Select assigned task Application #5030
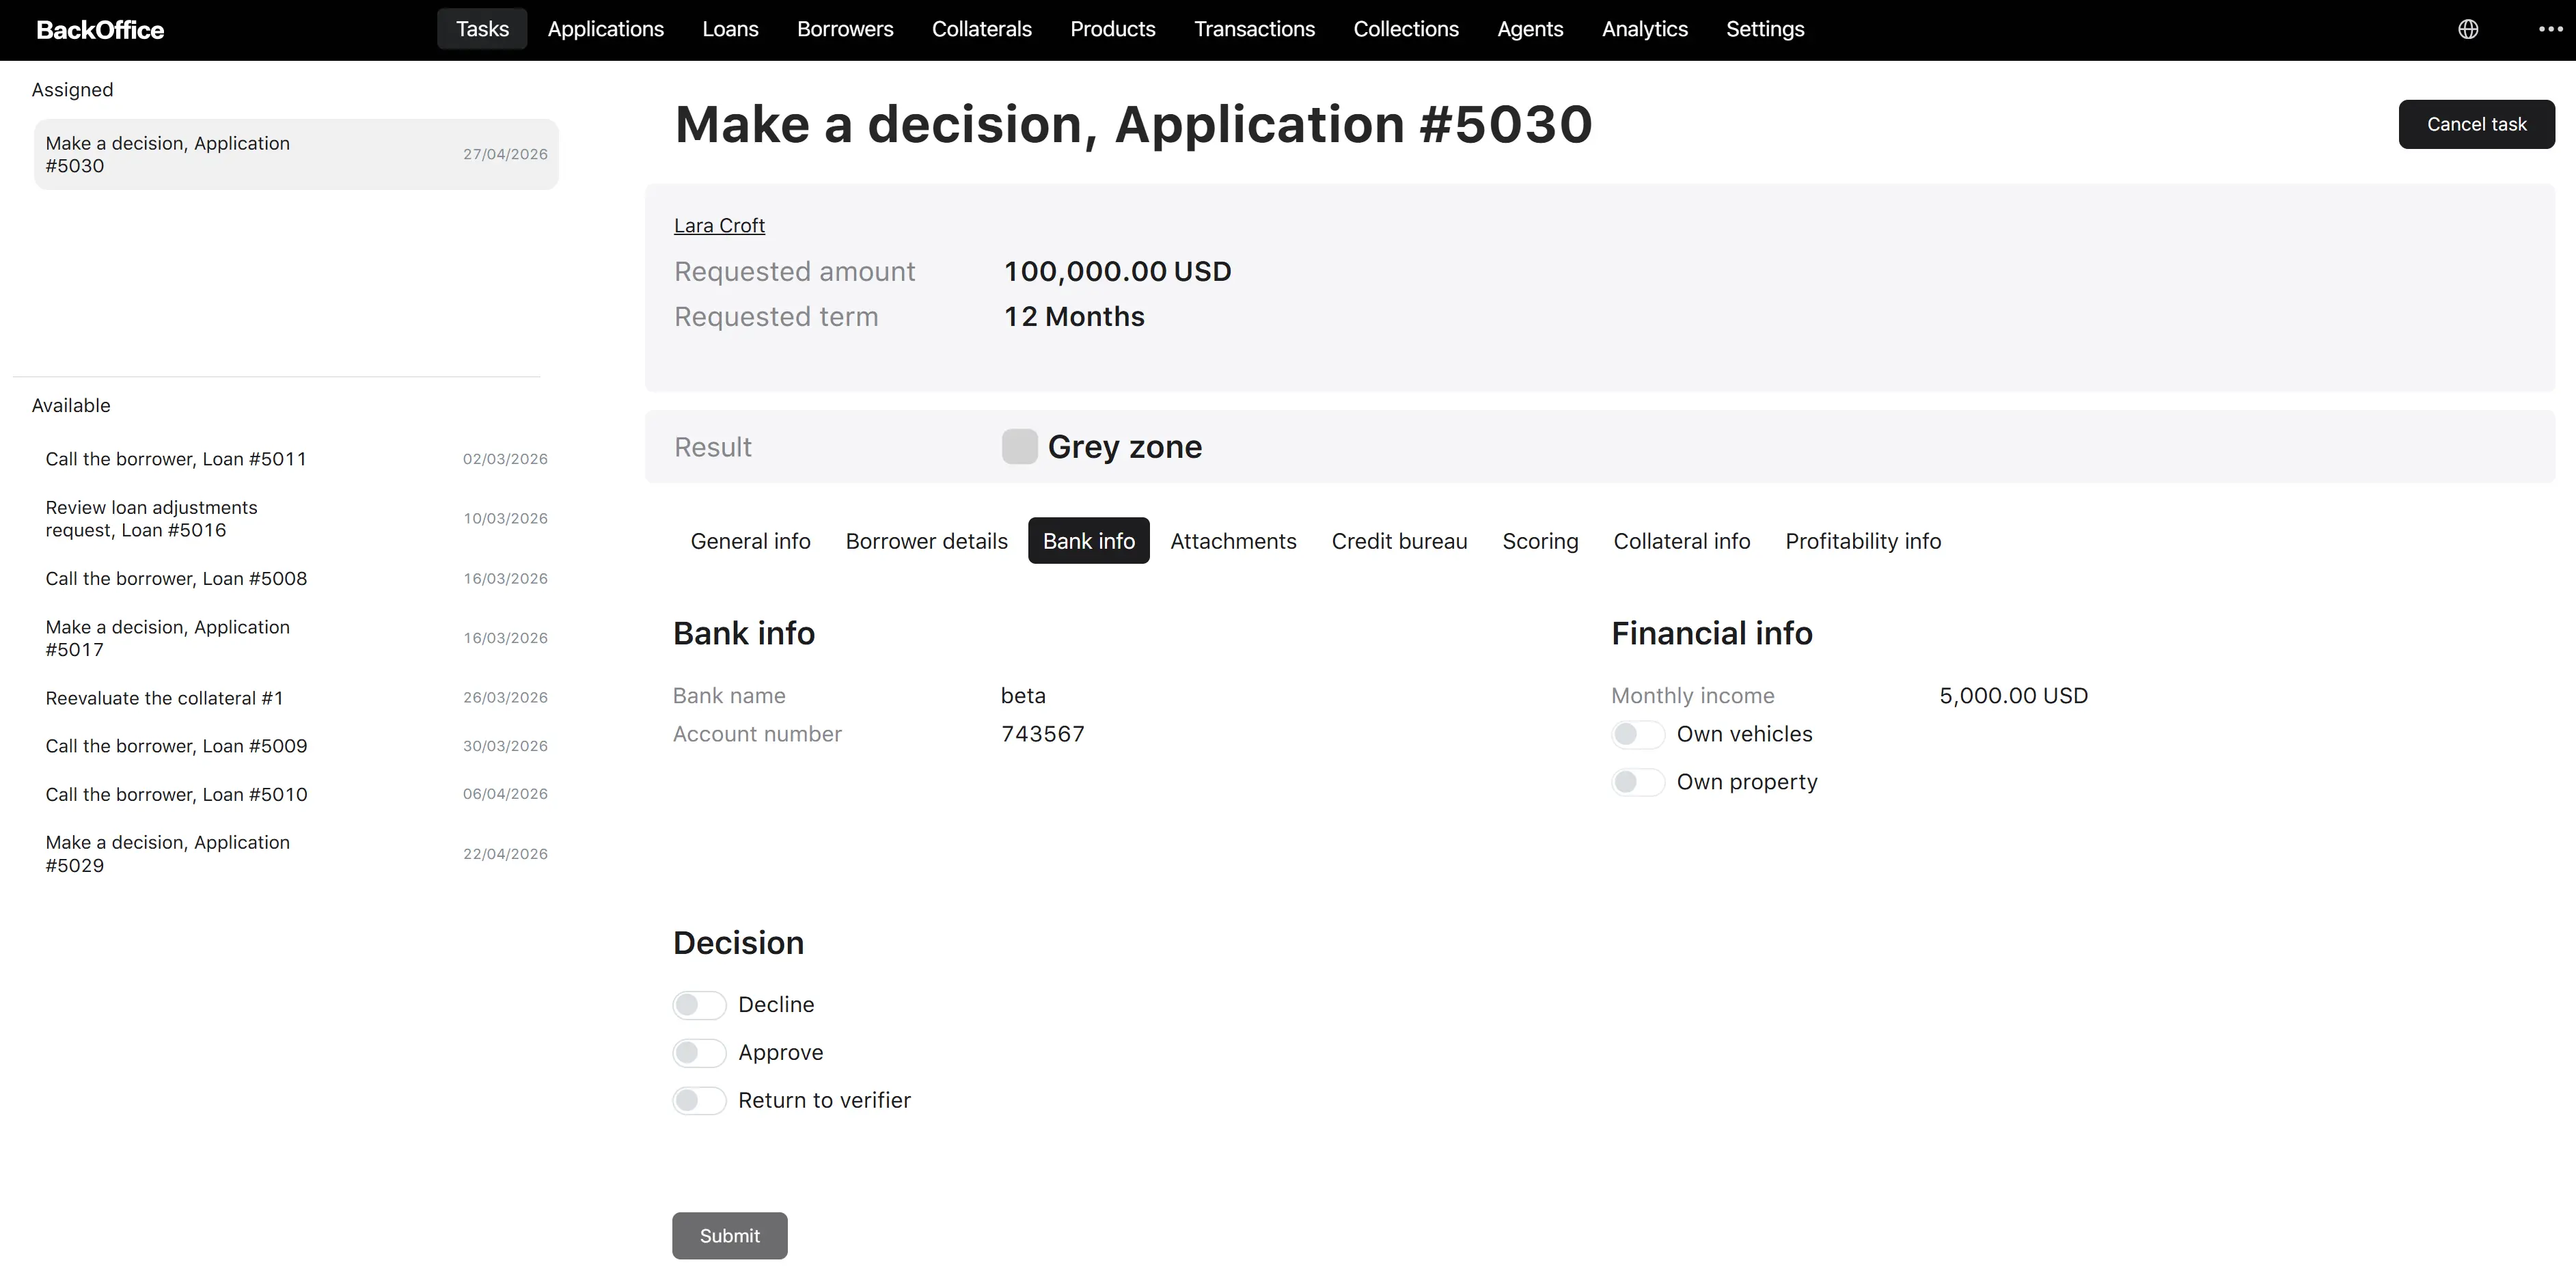Viewport: 2576px width, 1269px height. click(296, 154)
